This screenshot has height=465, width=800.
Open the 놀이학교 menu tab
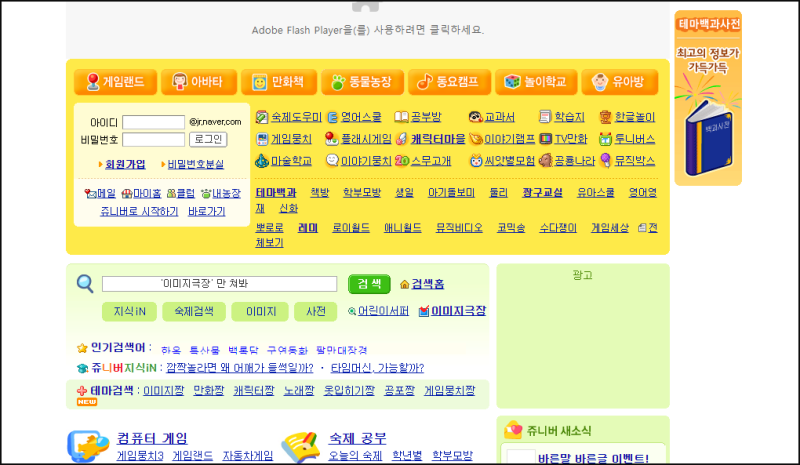tap(536, 82)
